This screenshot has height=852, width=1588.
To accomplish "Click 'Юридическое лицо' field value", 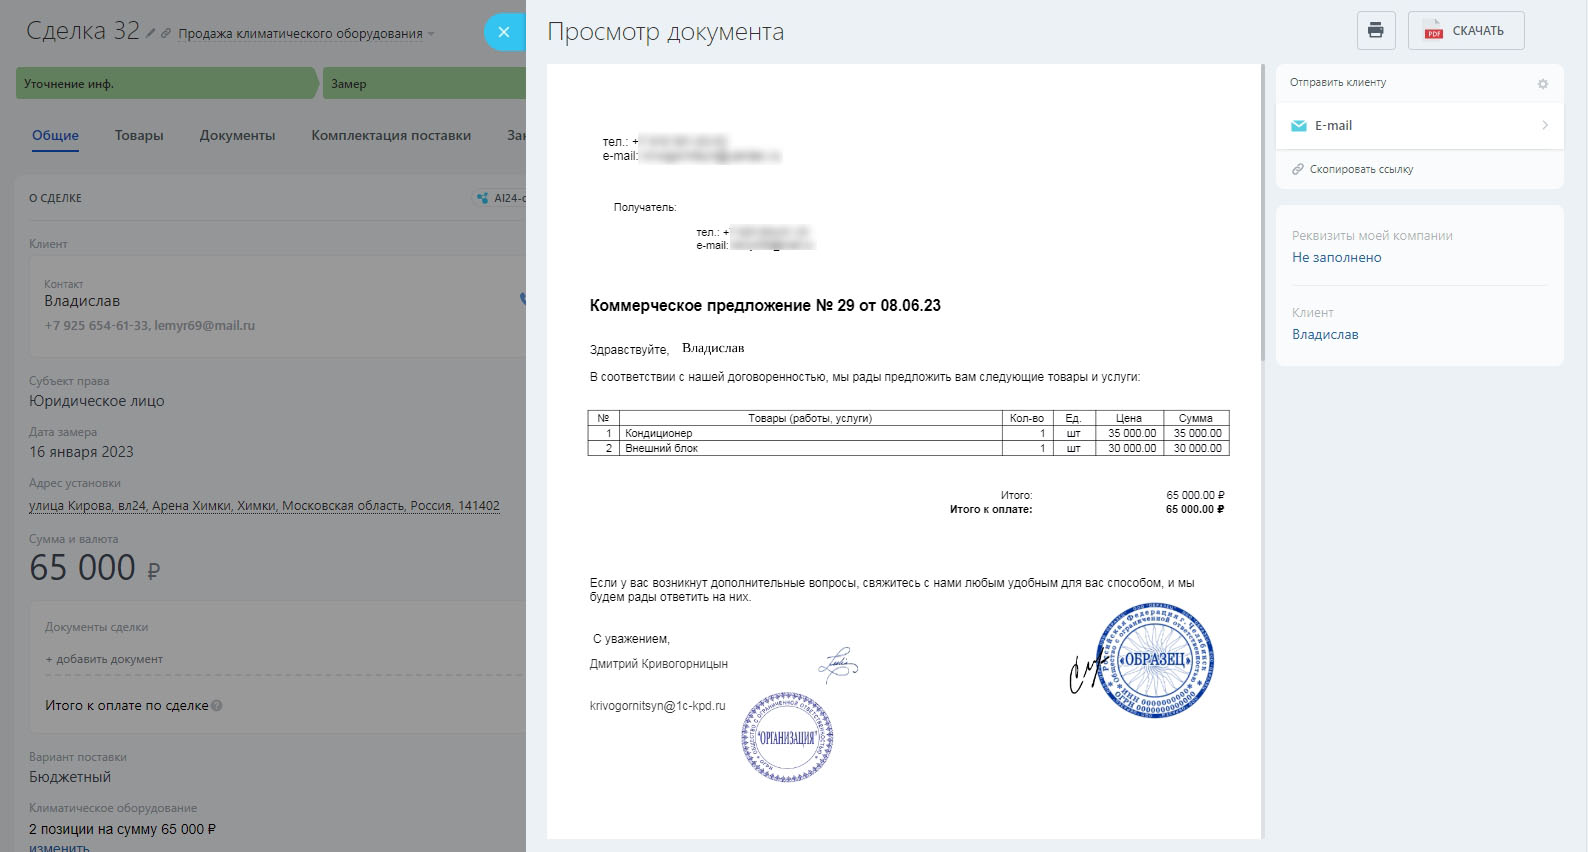I will (x=97, y=401).
